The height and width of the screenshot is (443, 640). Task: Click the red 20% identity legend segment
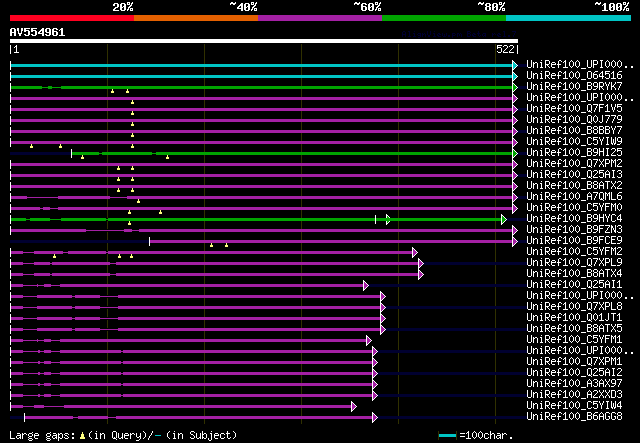(72, 18)
